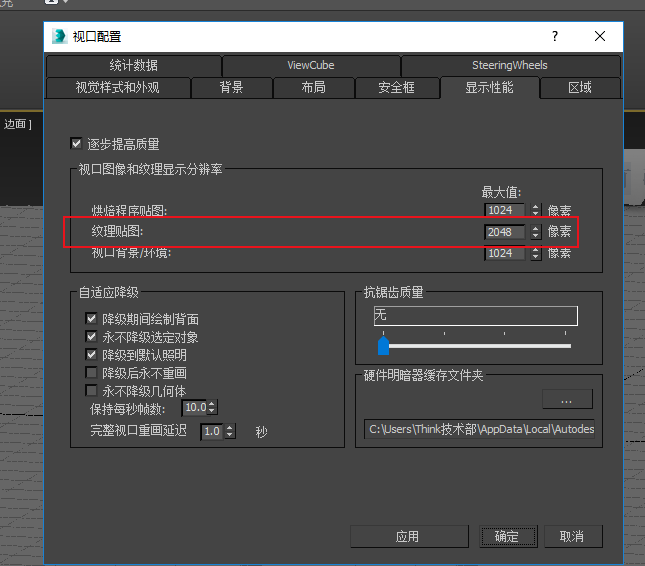Select the 视觉样式和外观 tab
645x566 pixels.
point(118,88)
